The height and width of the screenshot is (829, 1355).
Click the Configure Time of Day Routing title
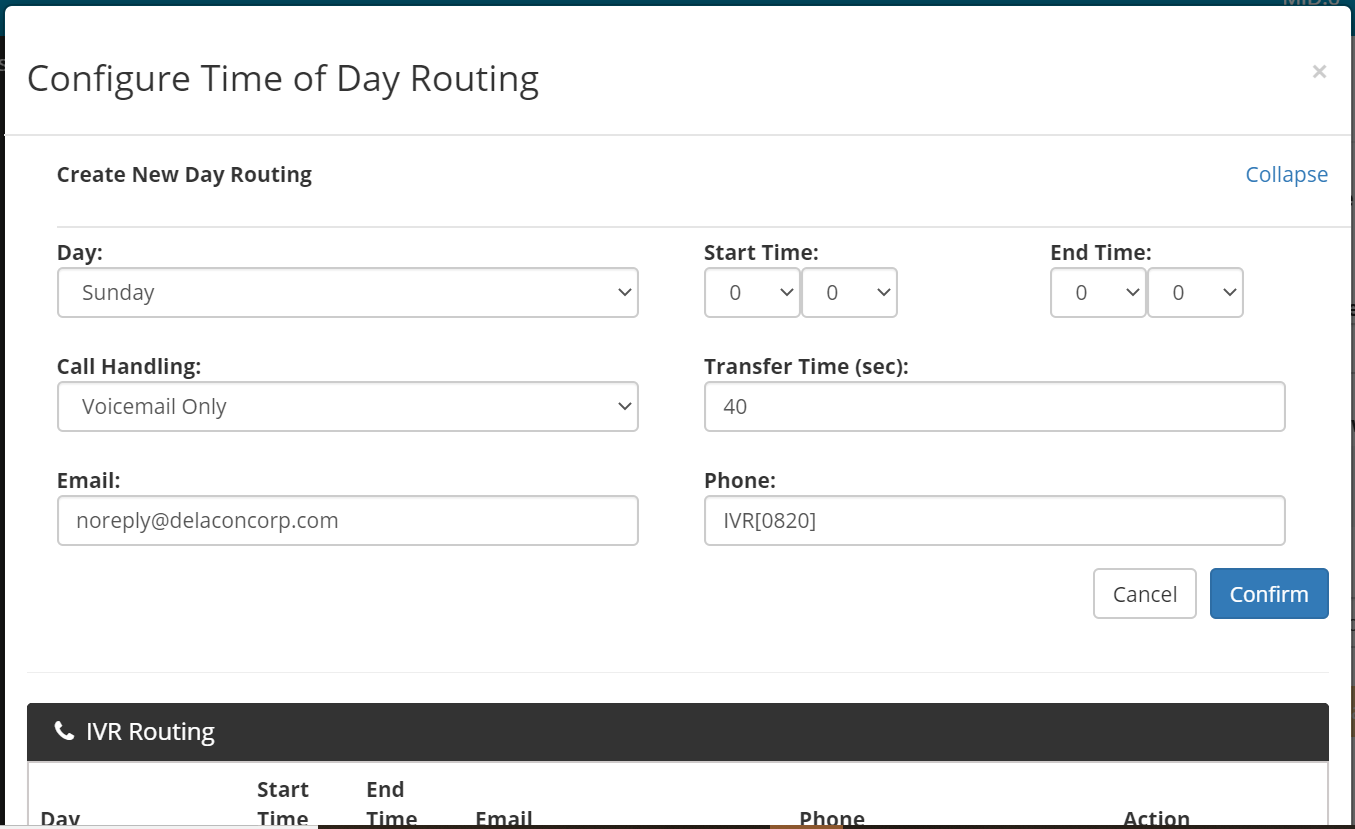click(x=283, y=78)
